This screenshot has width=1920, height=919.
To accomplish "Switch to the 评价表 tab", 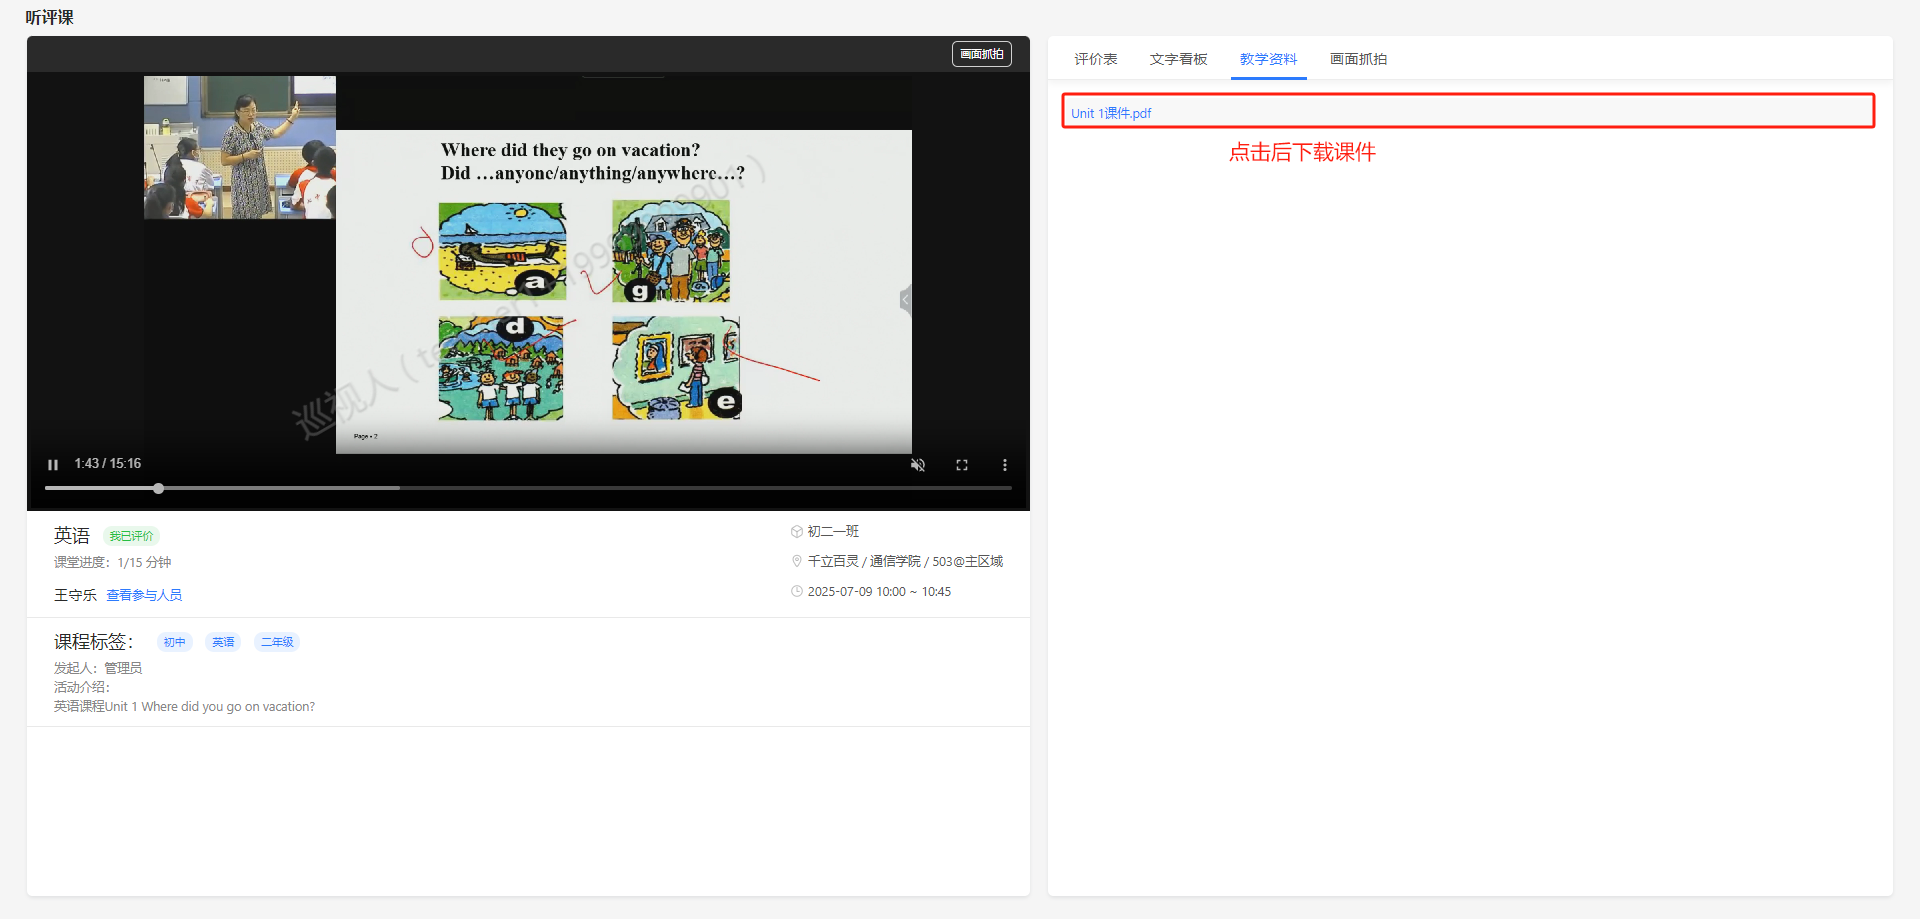I will click(x=1095, y=59).
